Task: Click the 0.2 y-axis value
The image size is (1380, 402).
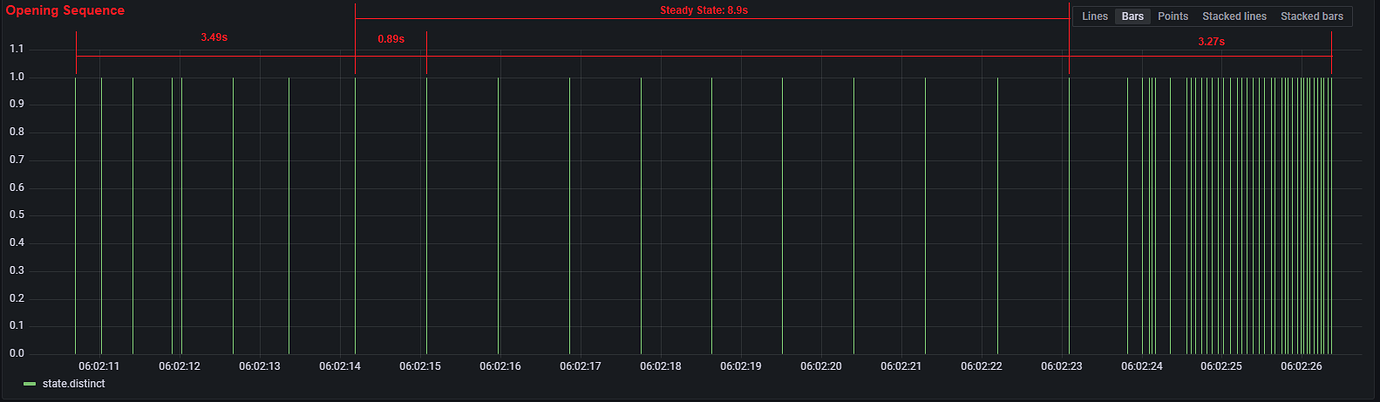Action: click(15, 298)
